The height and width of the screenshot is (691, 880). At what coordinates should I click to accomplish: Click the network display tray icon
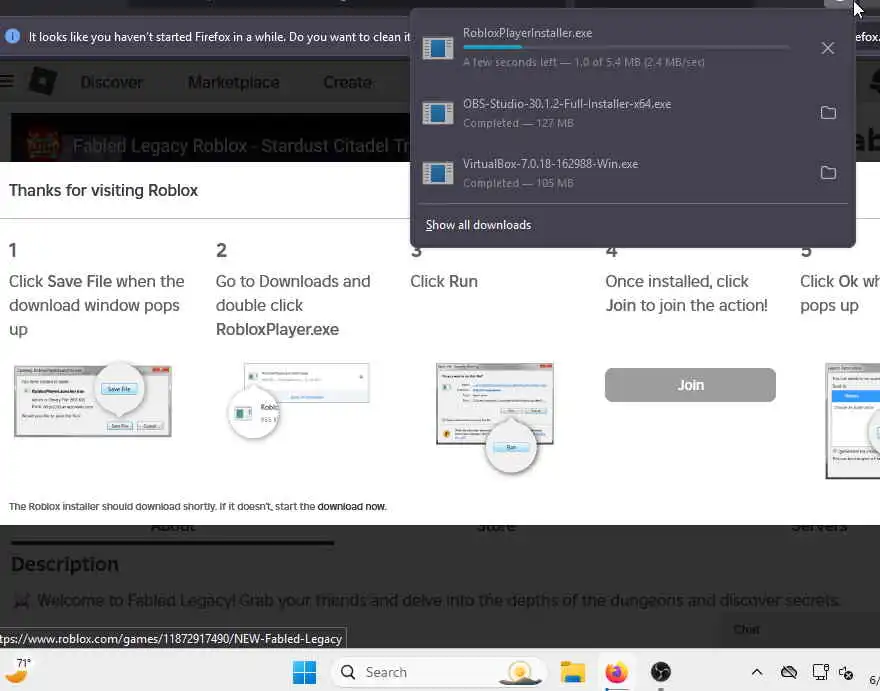(x=820, y=672)
